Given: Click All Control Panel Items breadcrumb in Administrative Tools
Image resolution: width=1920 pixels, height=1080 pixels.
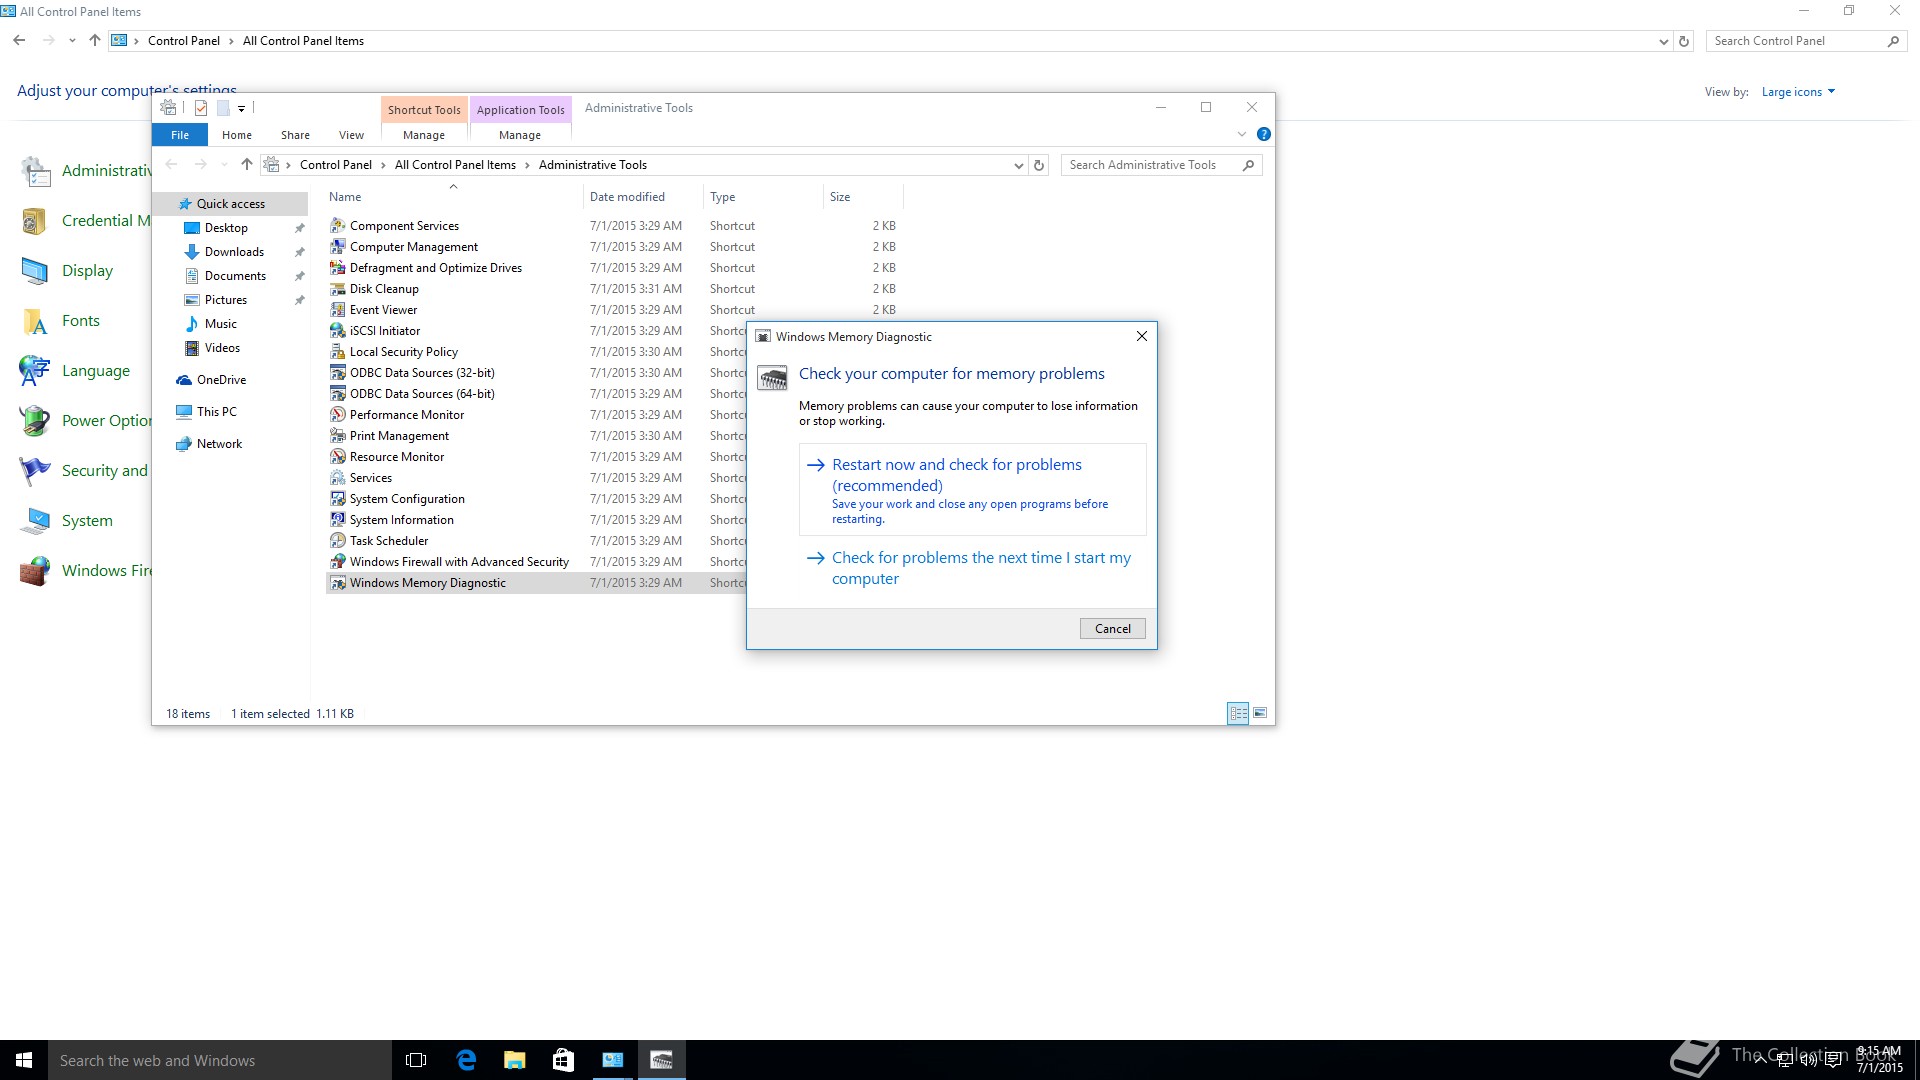Looking at the screenshot, I should point(455,165).
